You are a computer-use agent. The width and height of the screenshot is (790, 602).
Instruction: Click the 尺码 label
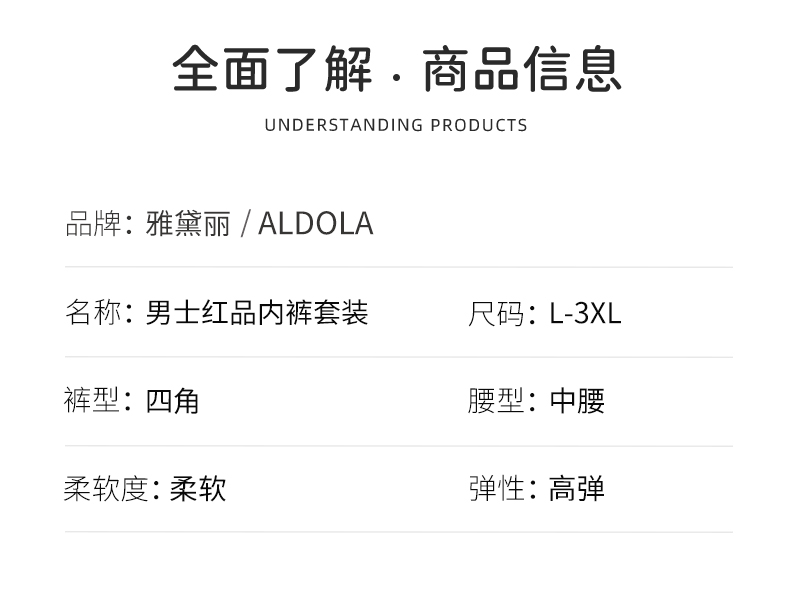(x=496, y=313)
